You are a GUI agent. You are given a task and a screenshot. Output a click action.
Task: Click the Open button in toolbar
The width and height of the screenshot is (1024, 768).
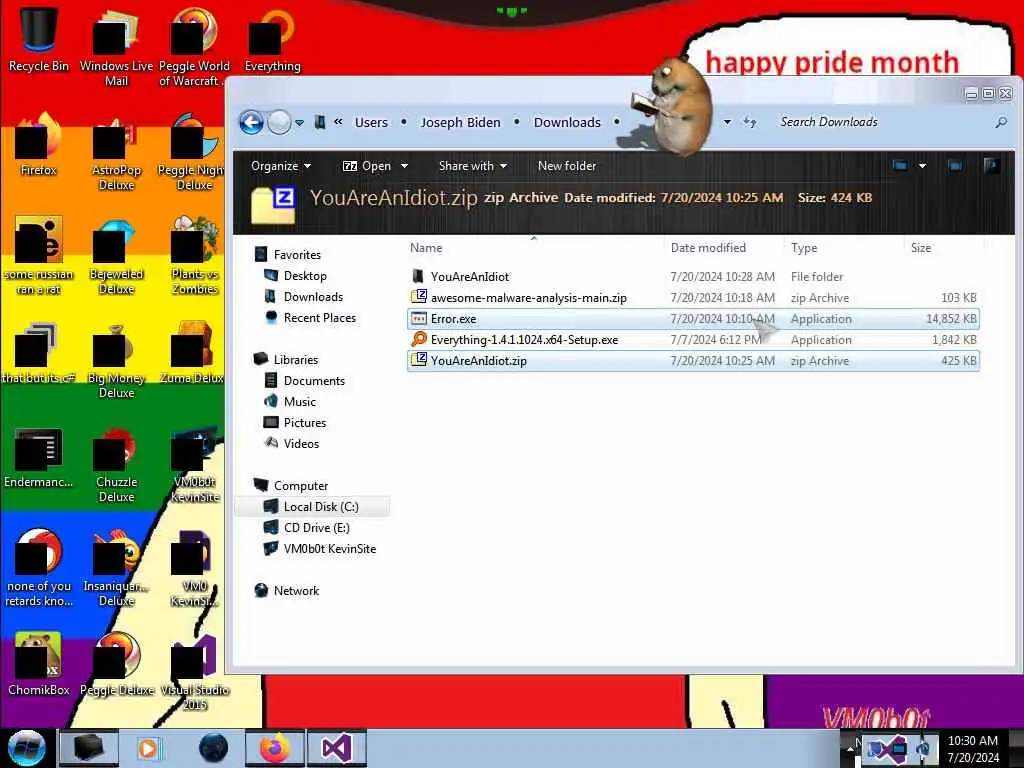(367, 166)
